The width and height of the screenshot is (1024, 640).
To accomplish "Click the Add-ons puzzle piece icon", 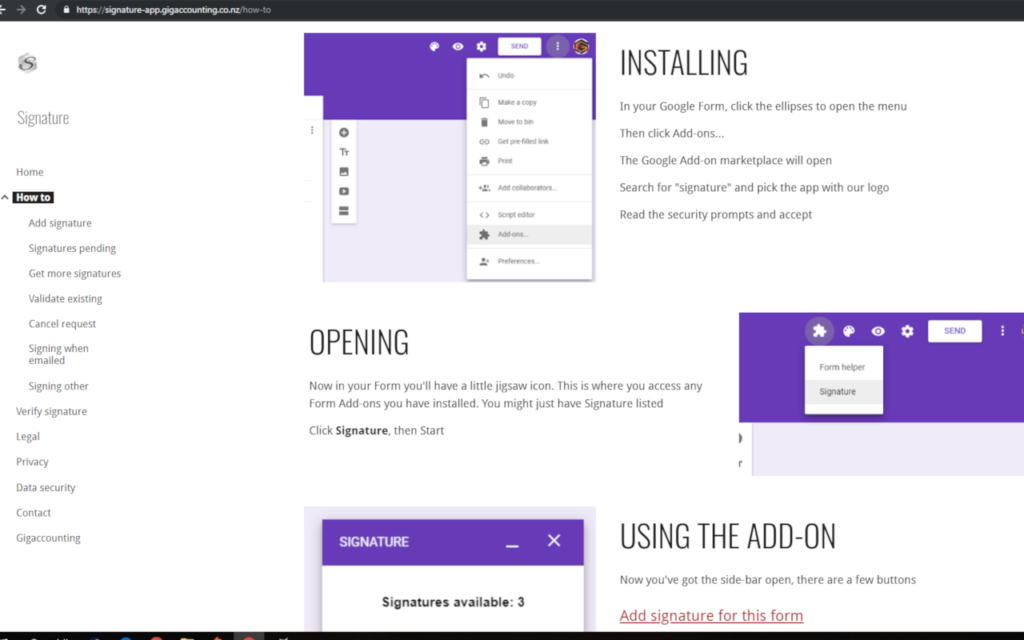I will pos(820,331).
